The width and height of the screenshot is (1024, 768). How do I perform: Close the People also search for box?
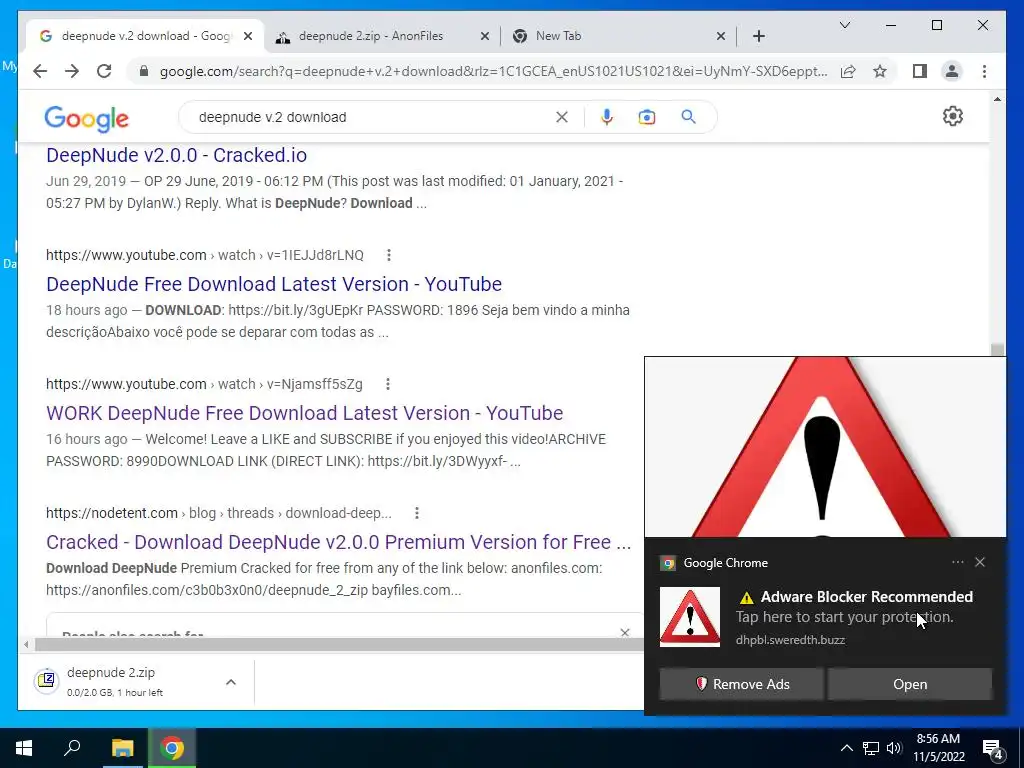625,632
